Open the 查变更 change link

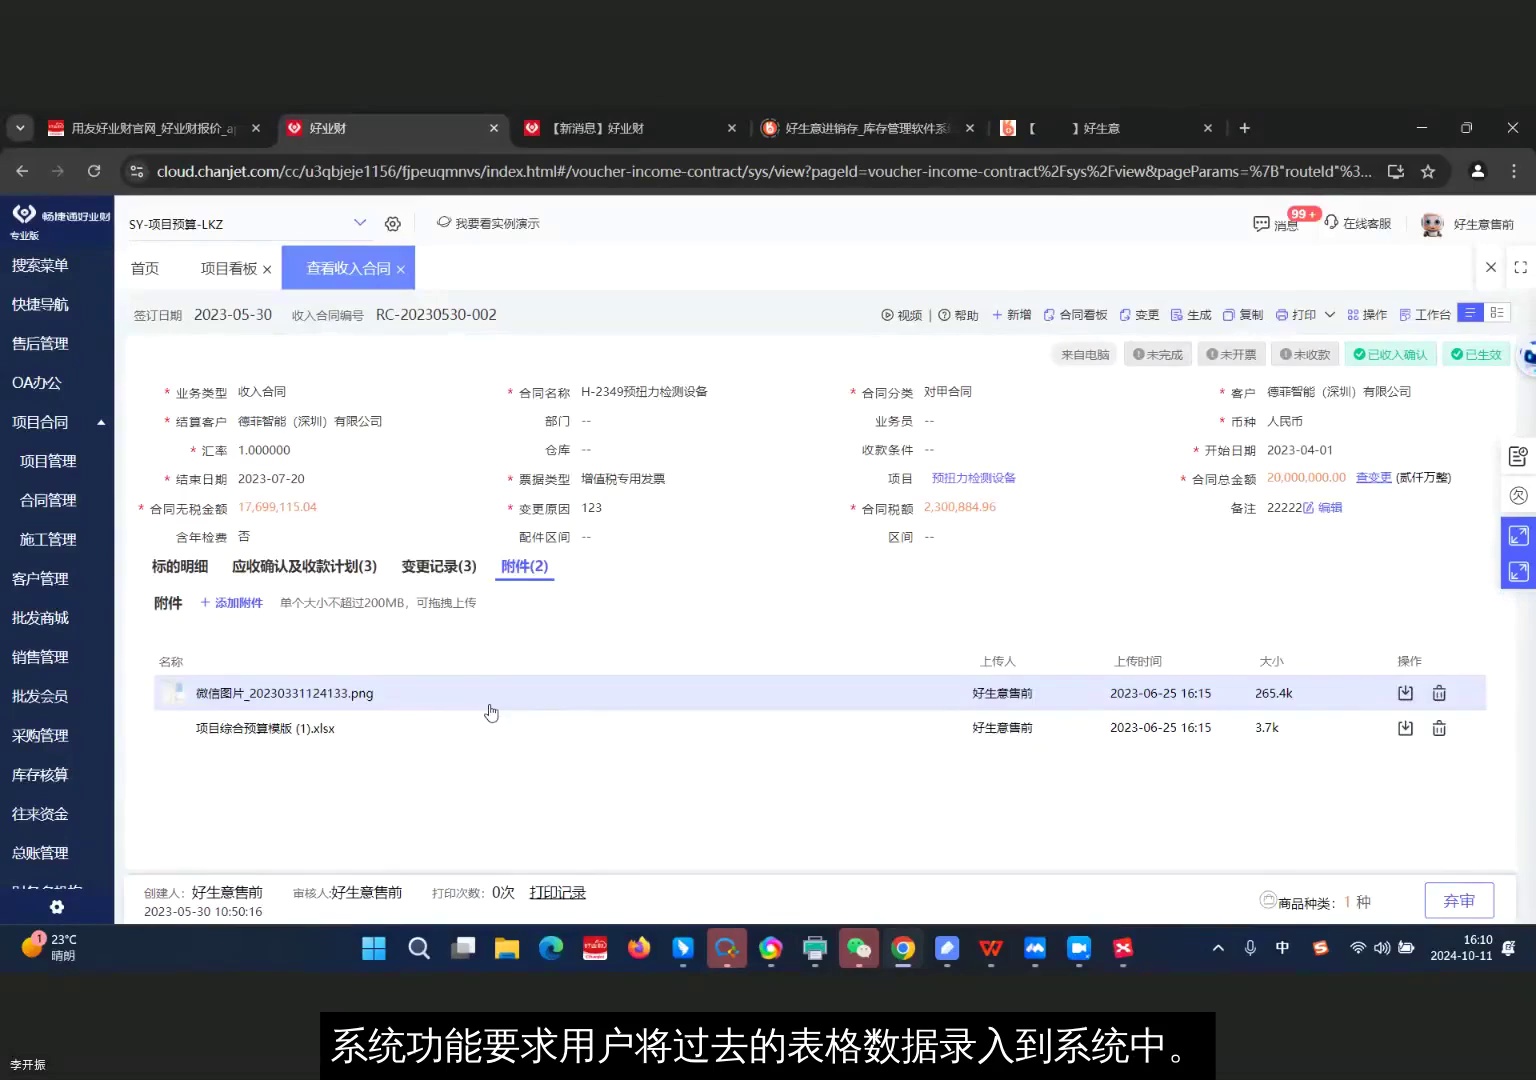tap(1373, 477)
